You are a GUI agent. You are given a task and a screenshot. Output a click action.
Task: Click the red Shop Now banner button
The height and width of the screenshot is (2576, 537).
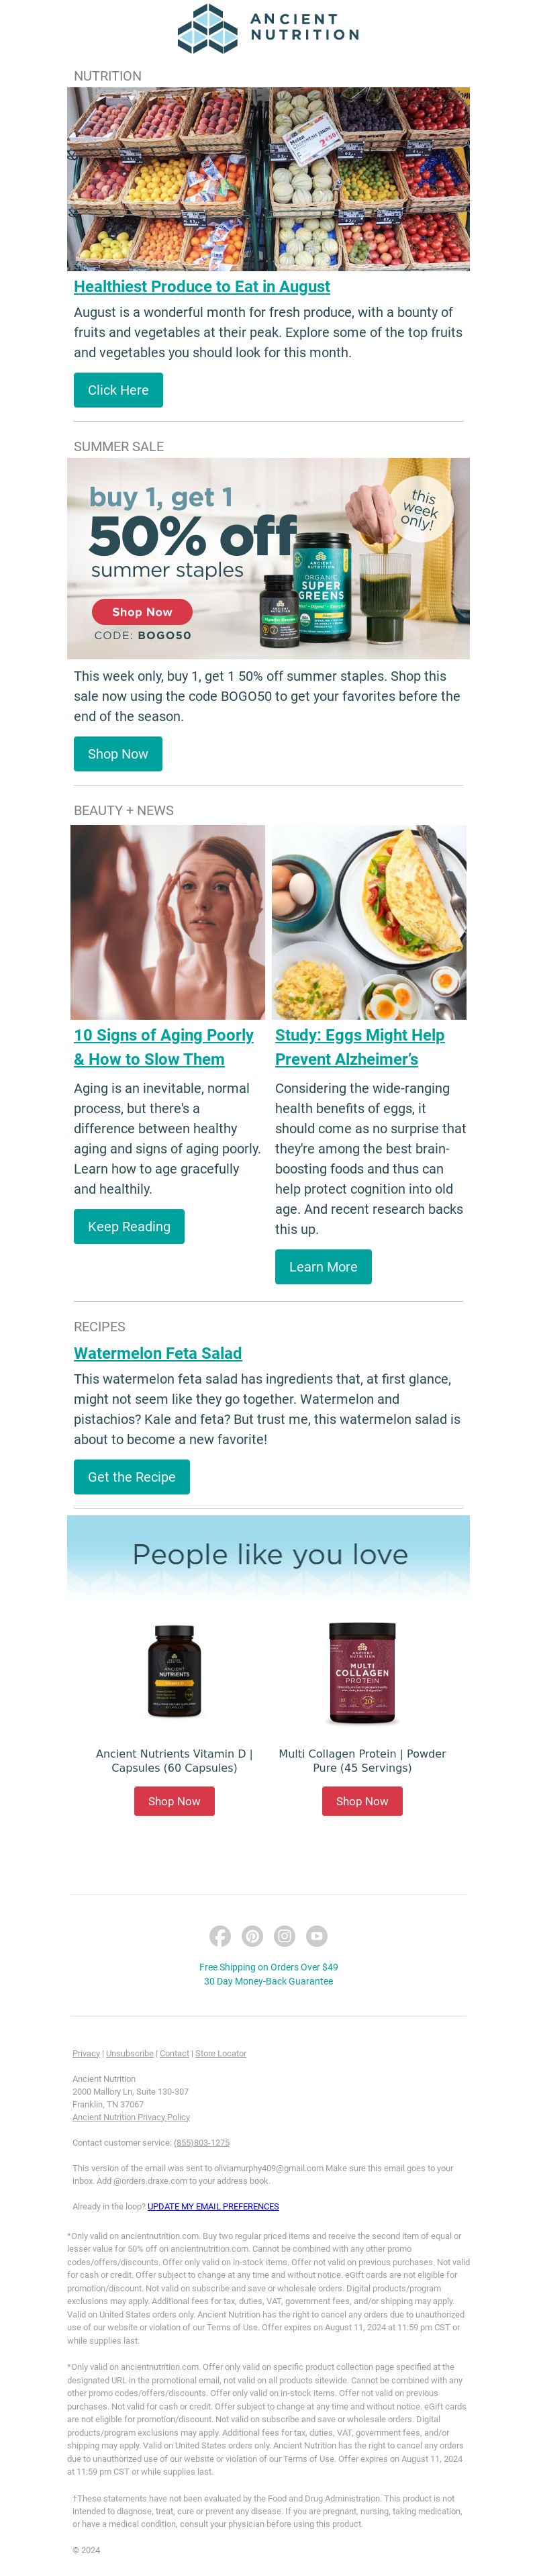[142, 612]
